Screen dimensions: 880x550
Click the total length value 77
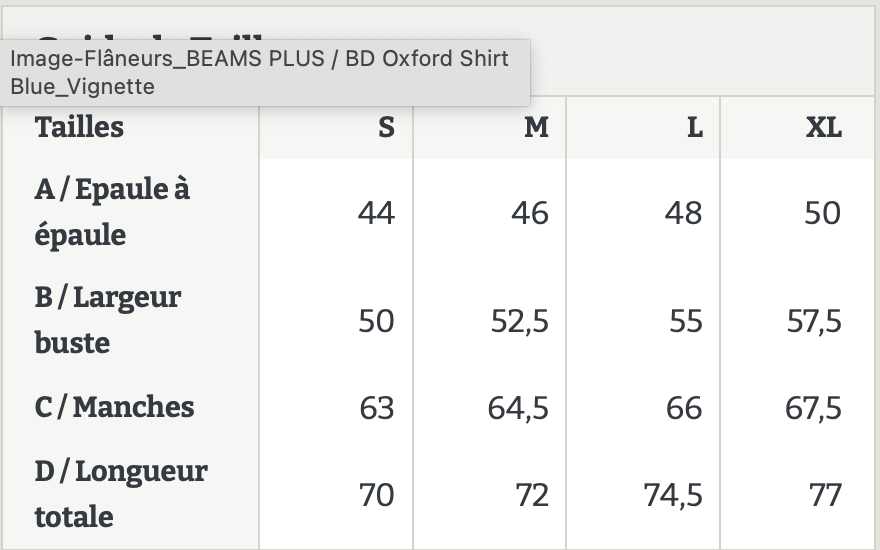pyautogui.click(x=825, y=496)
